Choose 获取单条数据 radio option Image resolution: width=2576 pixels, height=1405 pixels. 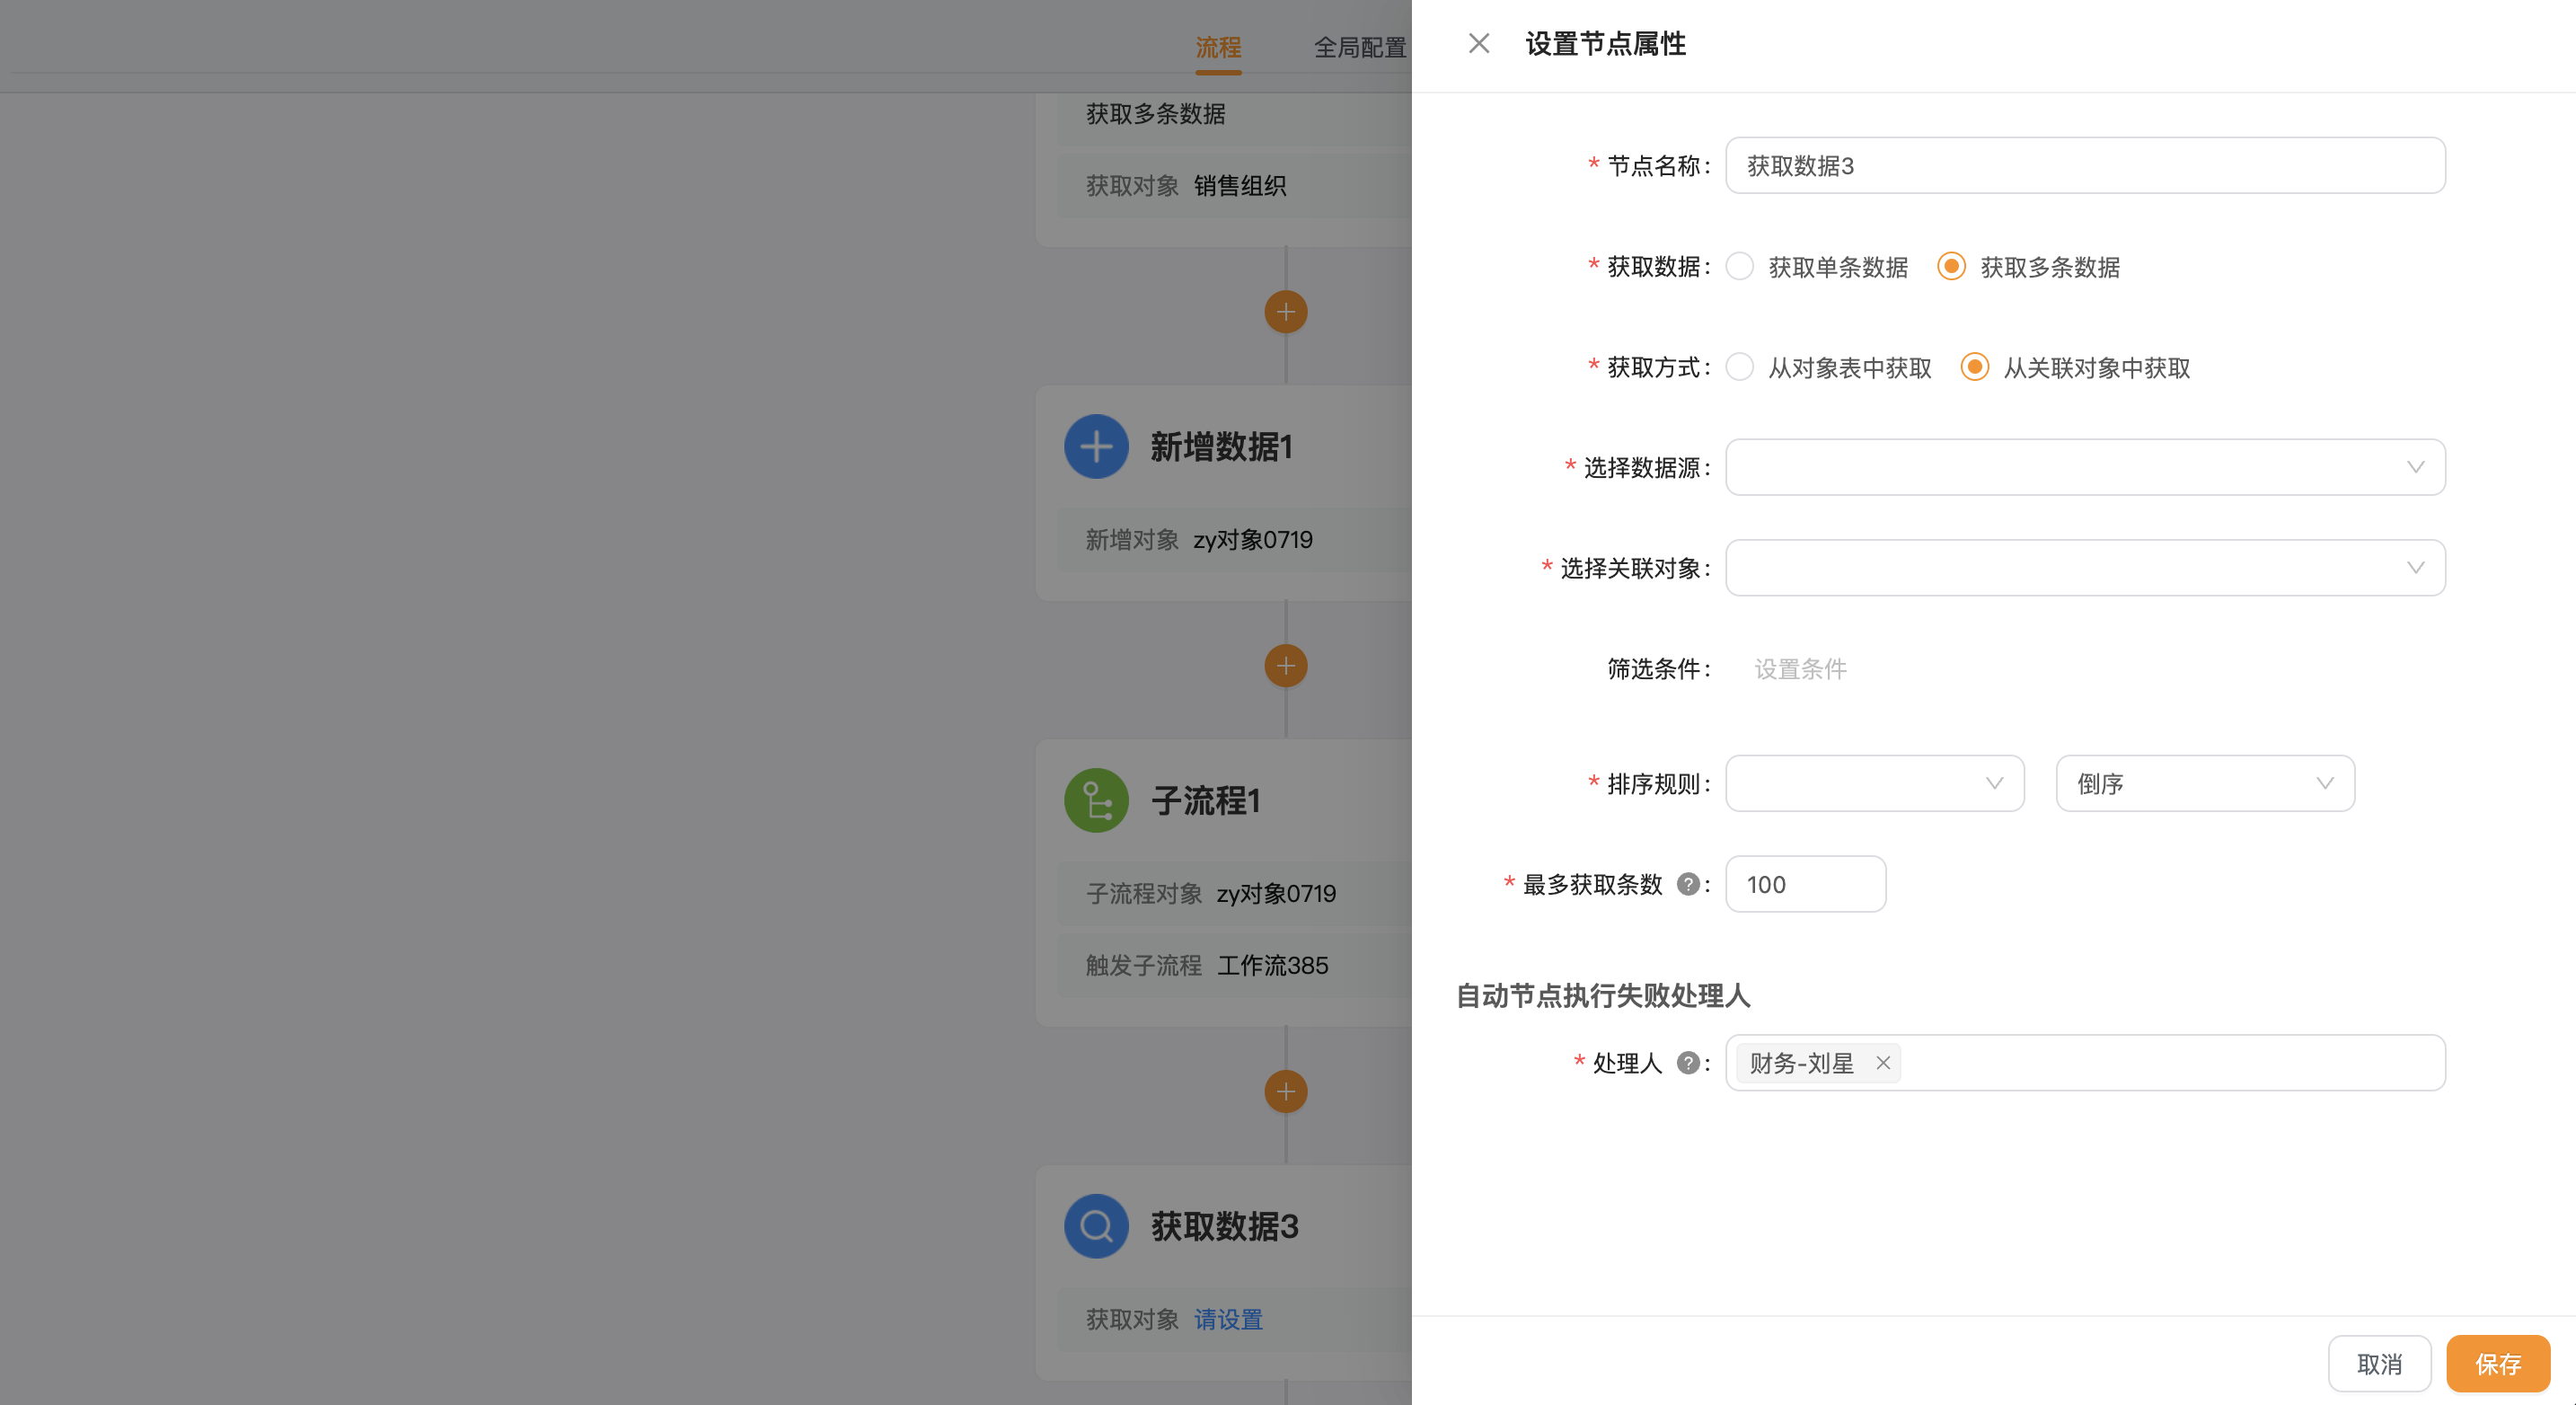pyautogui.click(x=1739, y=267)
